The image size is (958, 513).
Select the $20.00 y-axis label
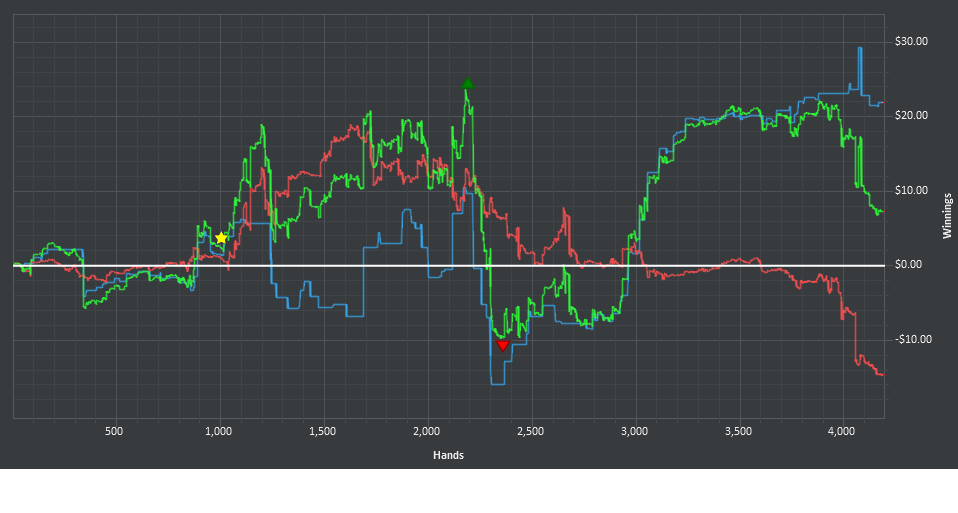pyautogui.click(x=911, y=116)
